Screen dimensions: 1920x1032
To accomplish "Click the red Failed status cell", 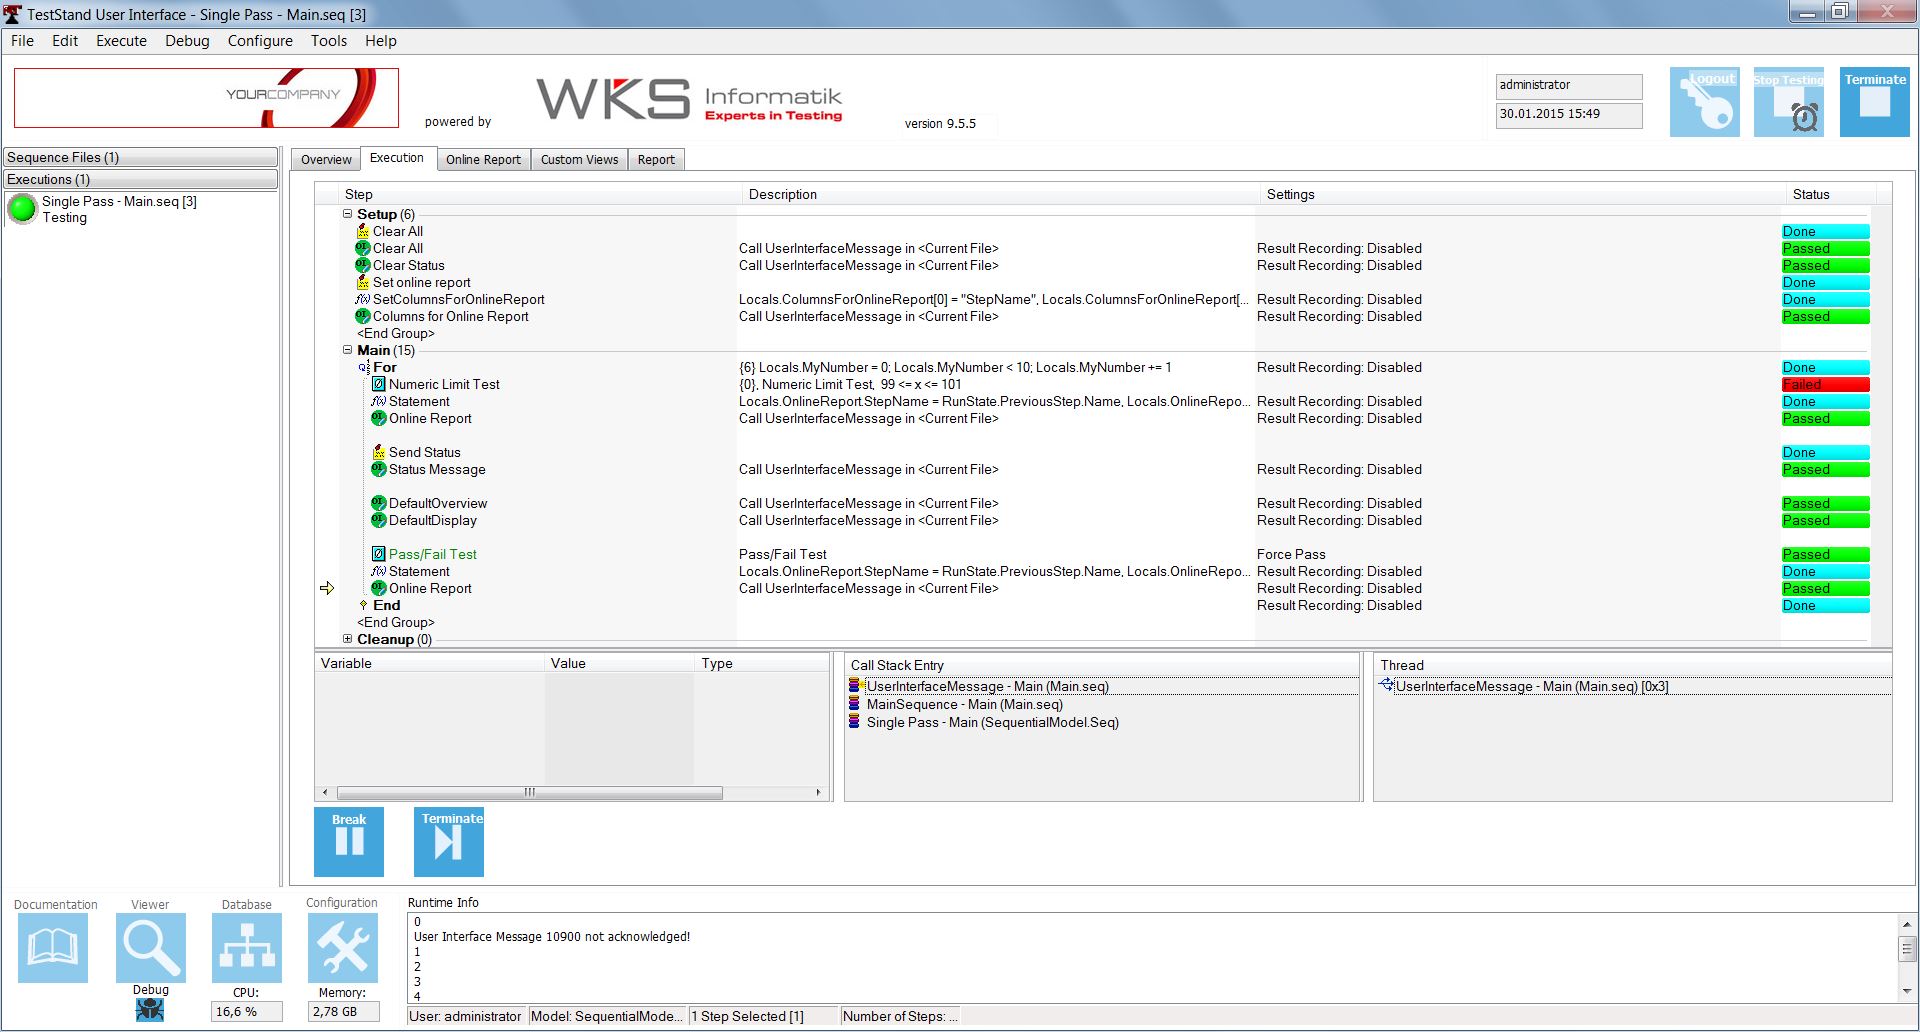I will pos(1825,385).
